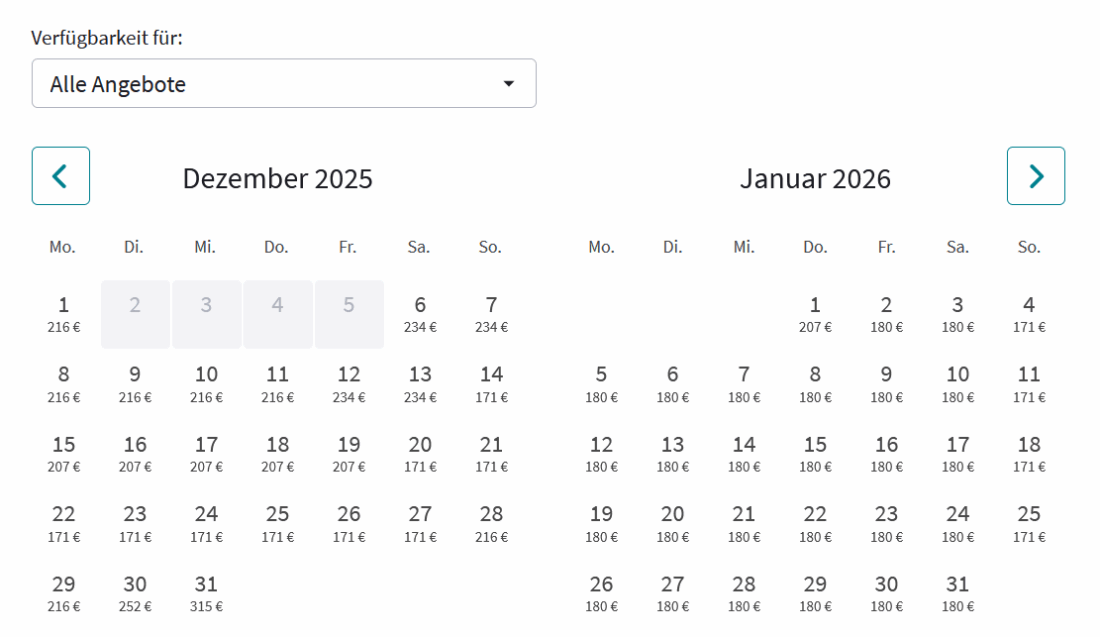Advance to next month with right arrow
The image size is (1100, 637).
coord(1035,176)
